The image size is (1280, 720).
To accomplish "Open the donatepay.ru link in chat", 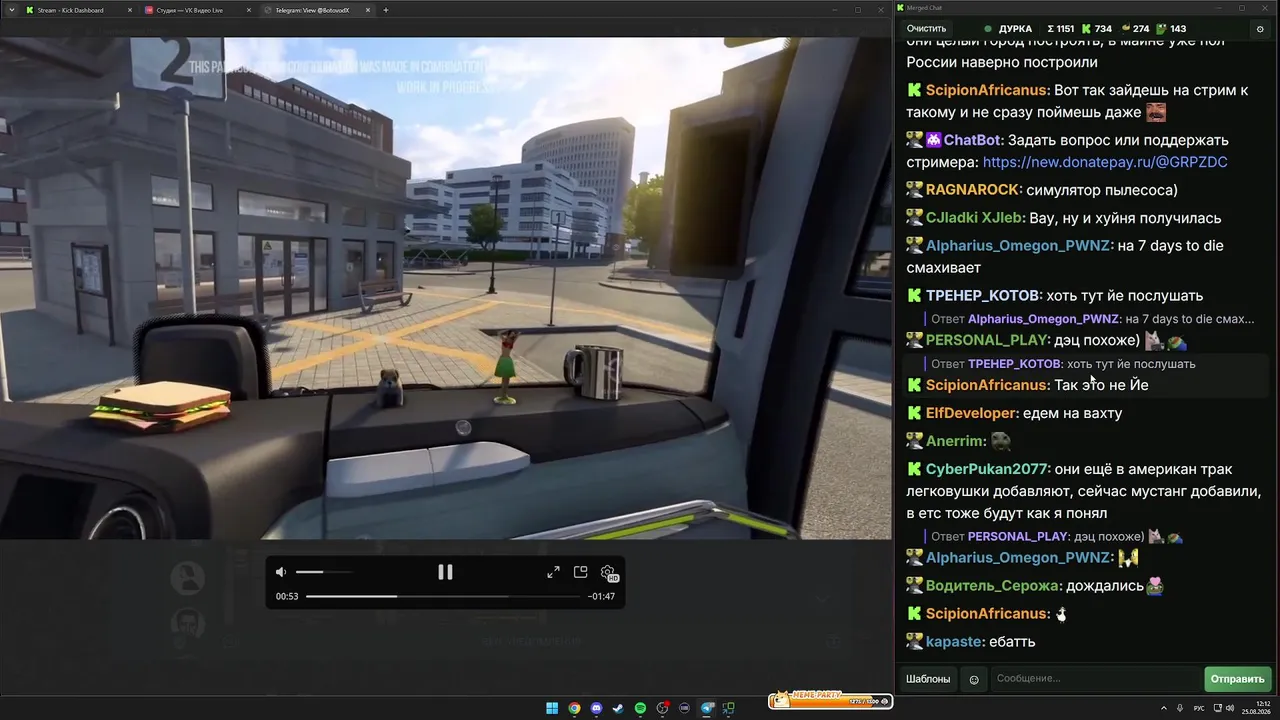I will click(1105, 162).
